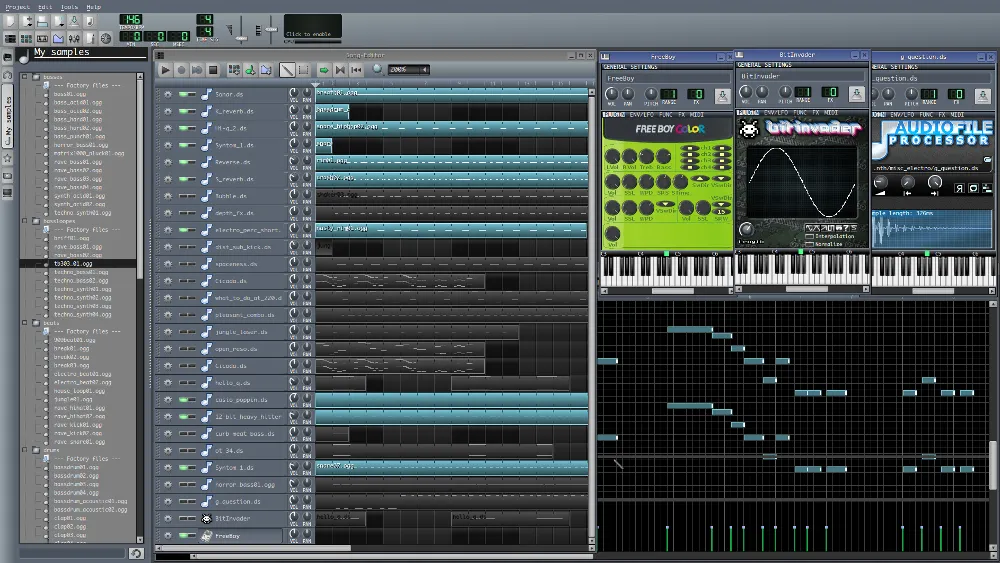Show the FX Mixer toolbar icon

(74, 39)
